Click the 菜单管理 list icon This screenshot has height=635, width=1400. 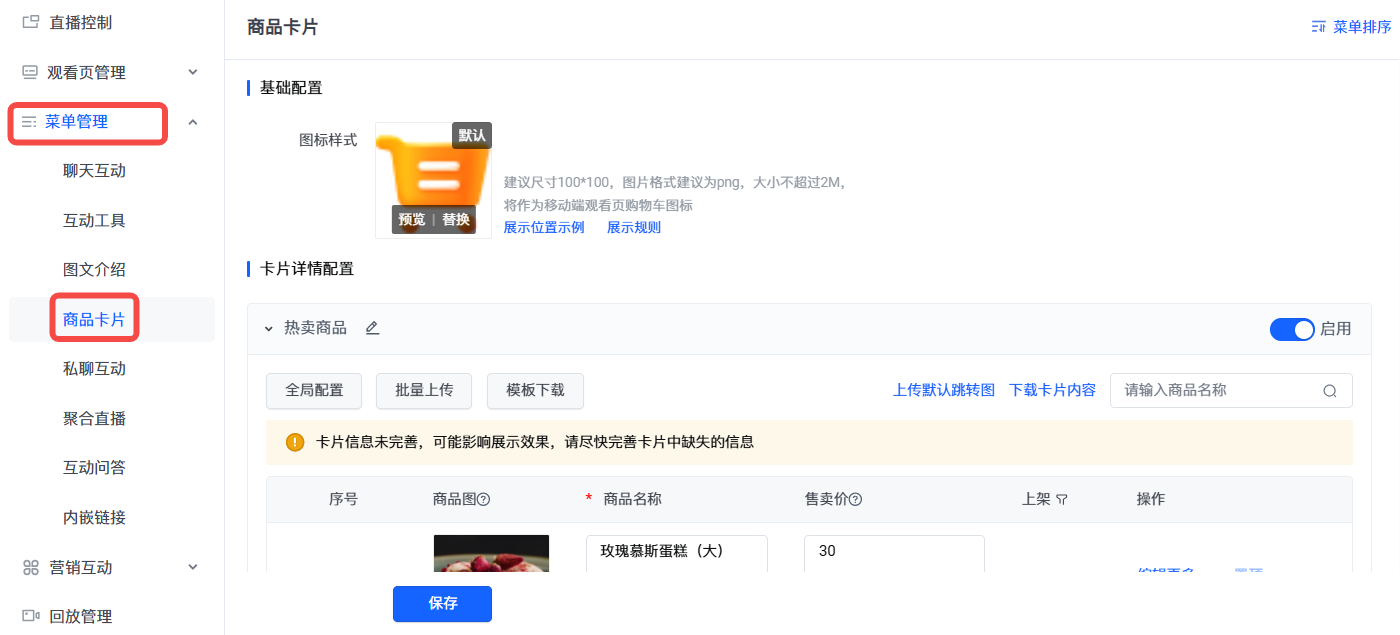pyautogui.click(x=29, y=122)
